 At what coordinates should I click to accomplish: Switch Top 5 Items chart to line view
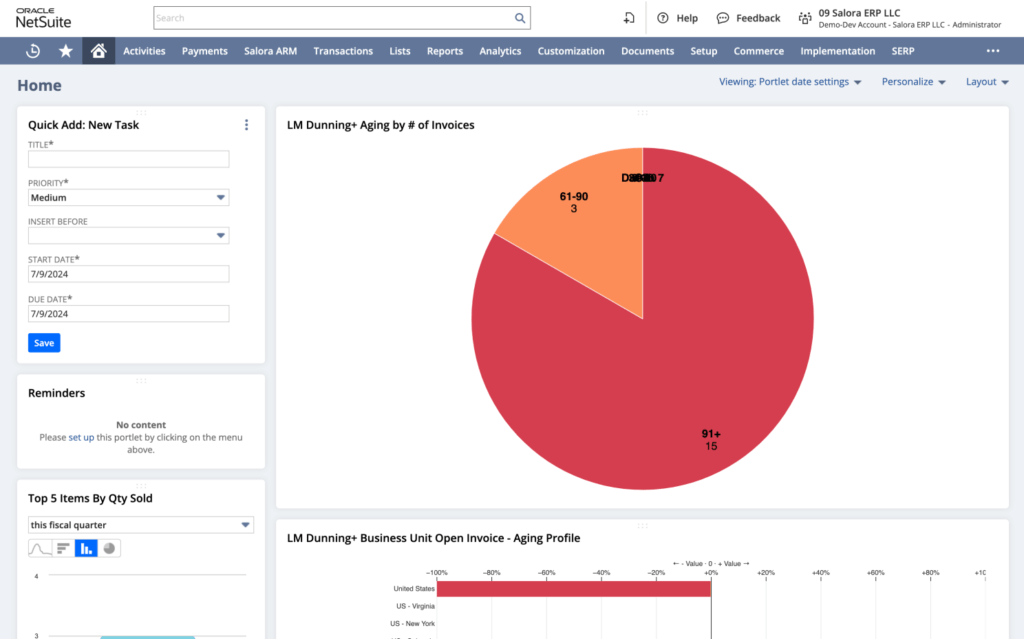[39, 548]
